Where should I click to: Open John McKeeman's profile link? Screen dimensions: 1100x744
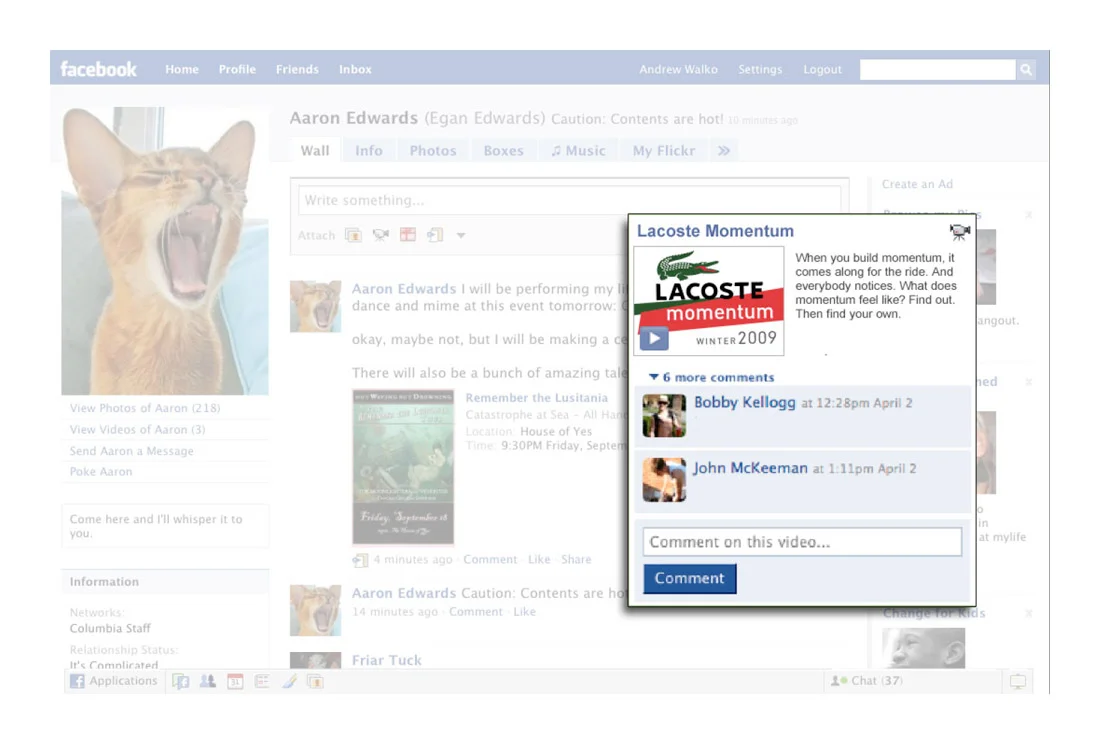[750, 468]
